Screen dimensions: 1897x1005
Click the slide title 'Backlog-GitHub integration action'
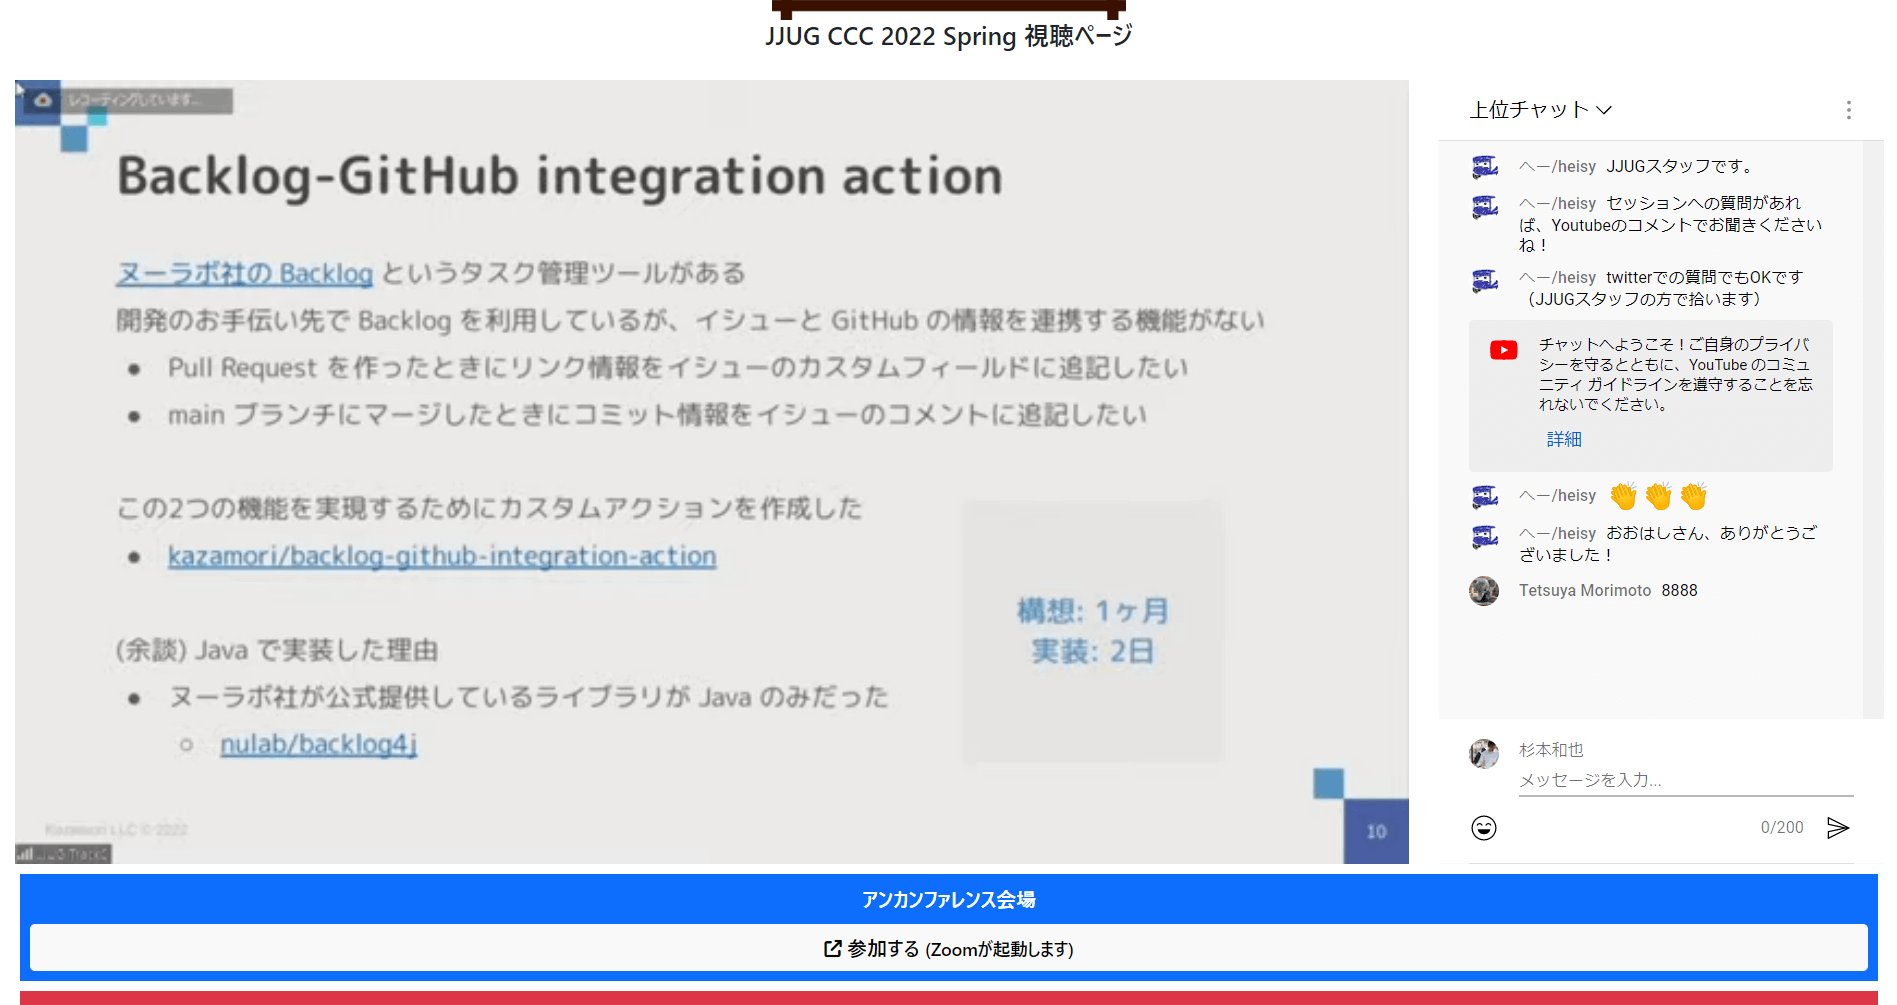pos(560,177)
